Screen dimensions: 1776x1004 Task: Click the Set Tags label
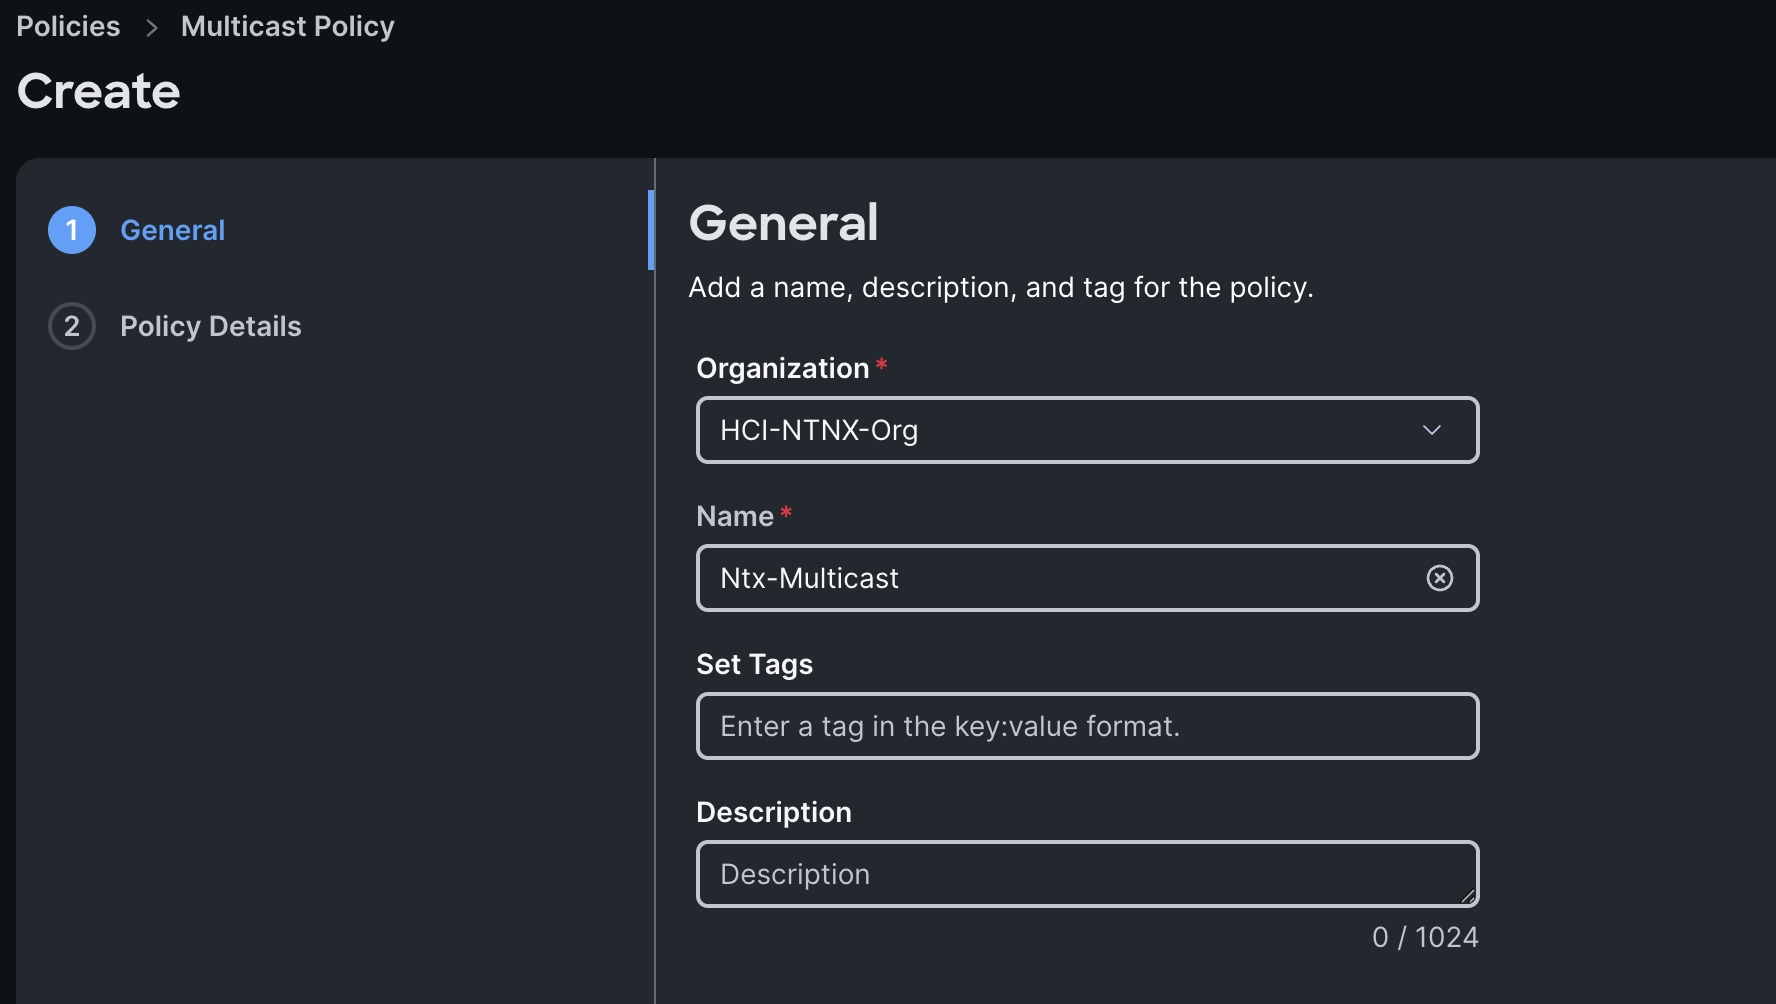click(754, 664)
